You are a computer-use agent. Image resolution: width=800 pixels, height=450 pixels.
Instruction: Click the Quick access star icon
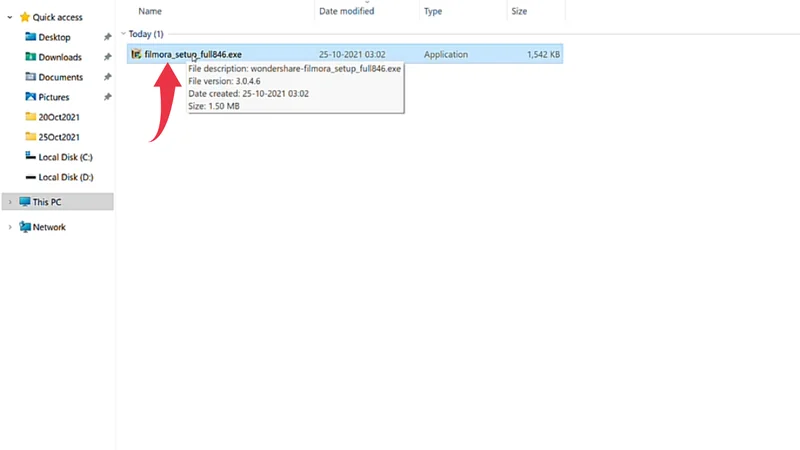pyautogui.click(x=25, y=17)
